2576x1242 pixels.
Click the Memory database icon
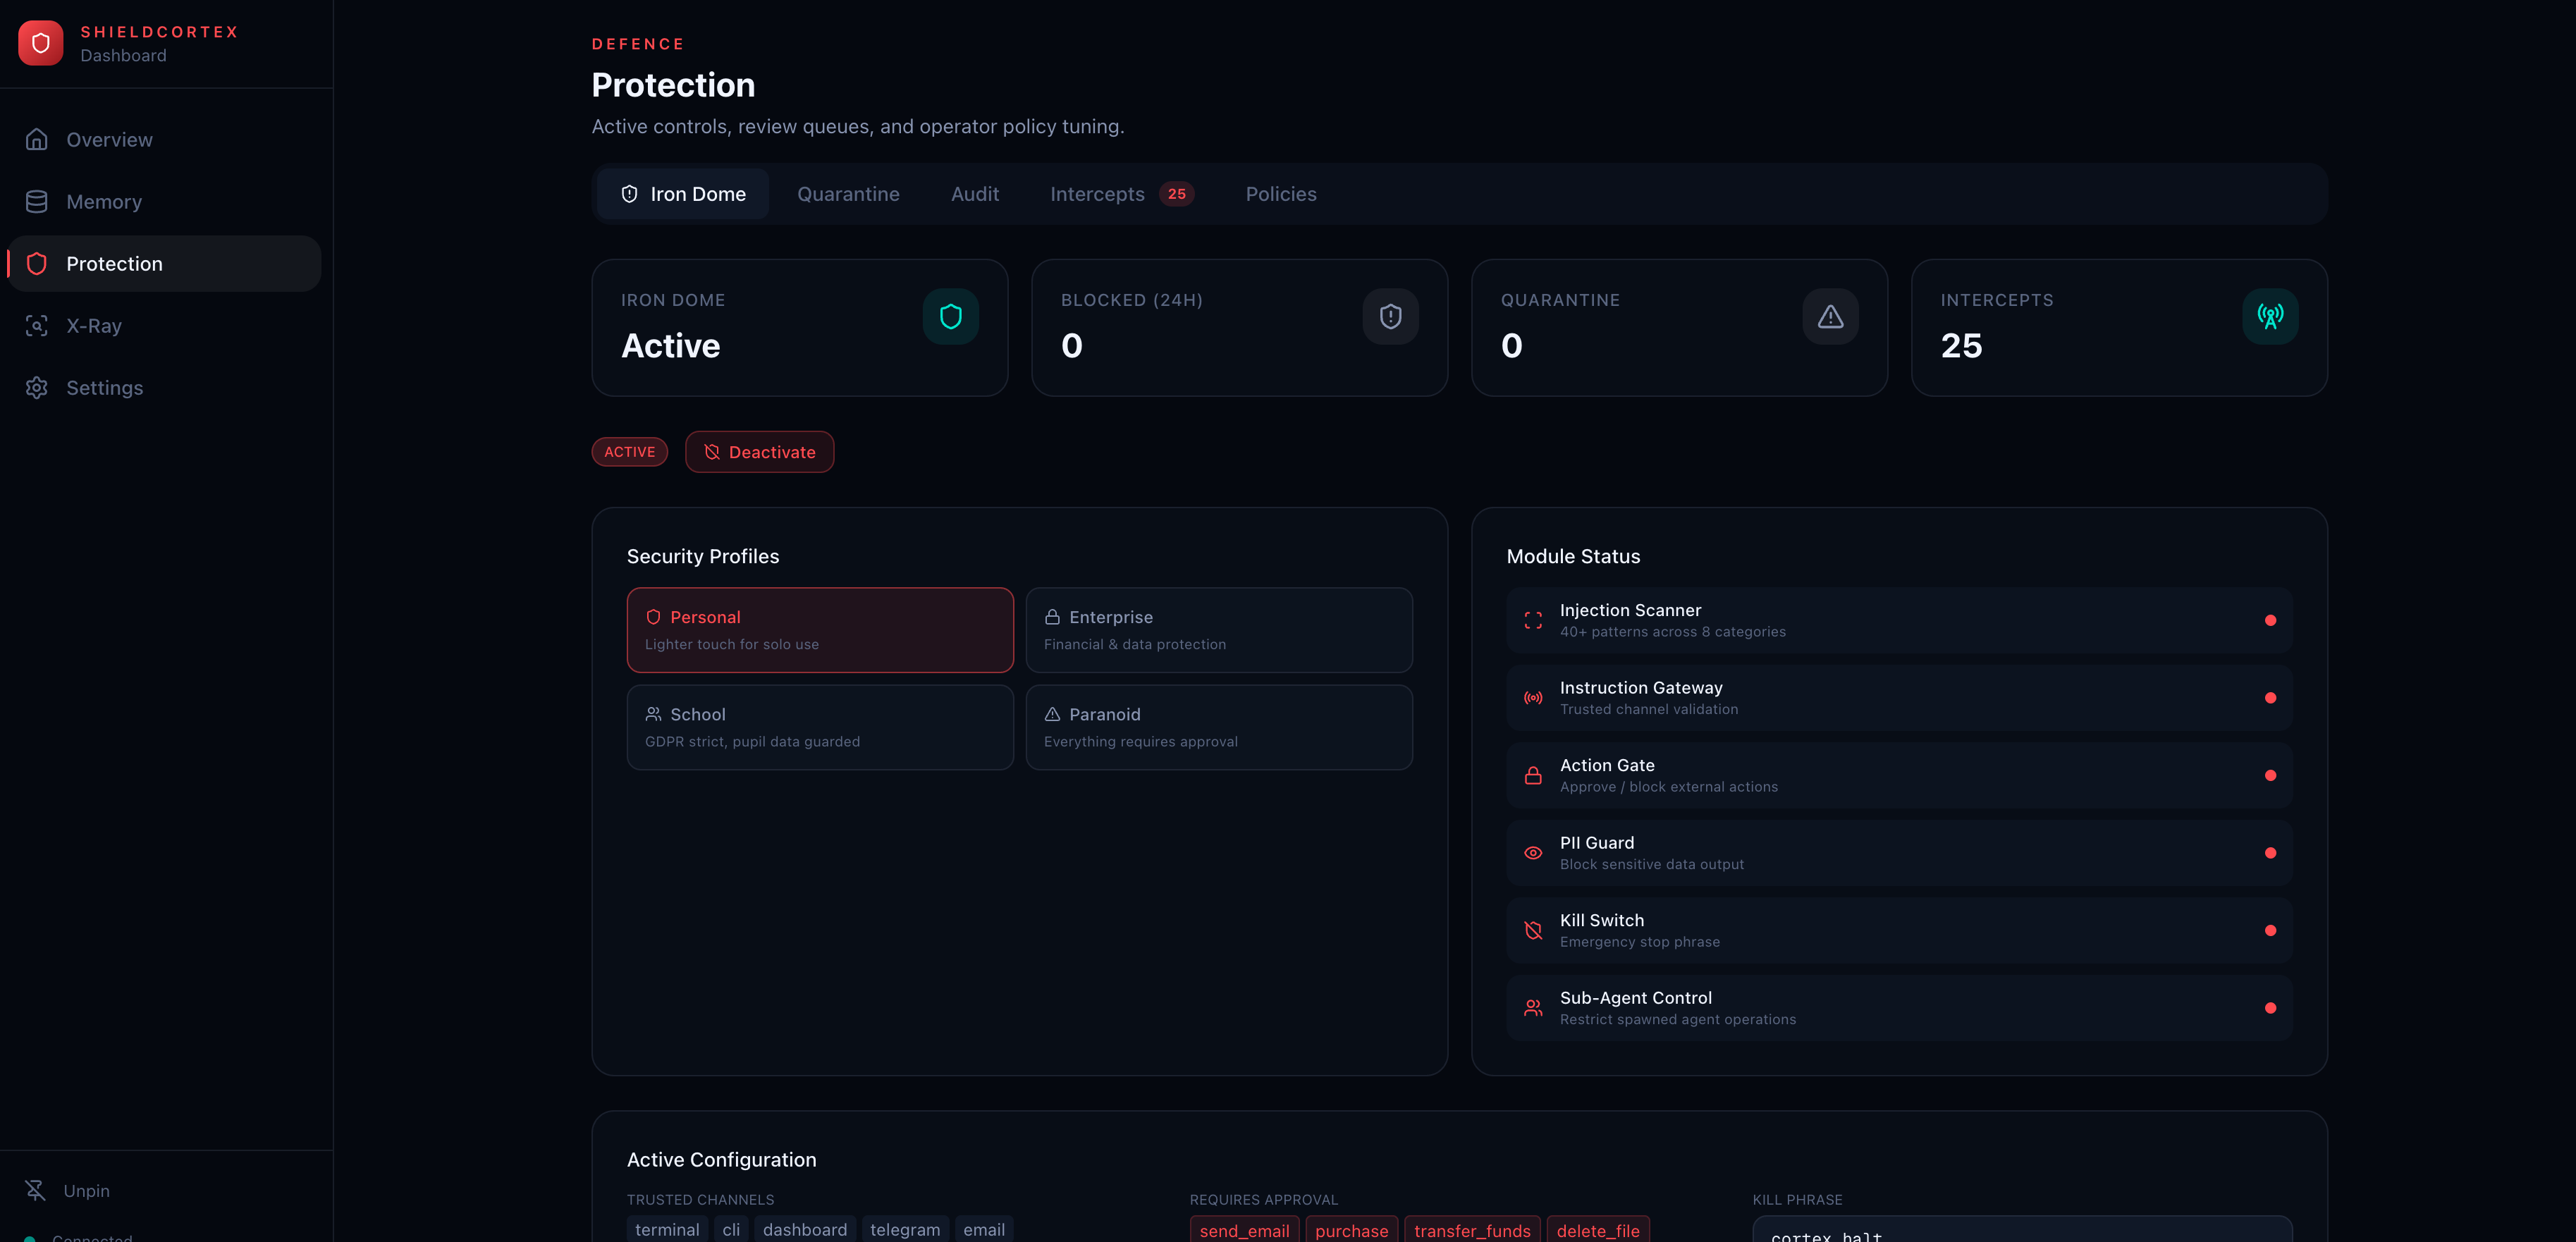pyautogui.click(x=37, y=202)
